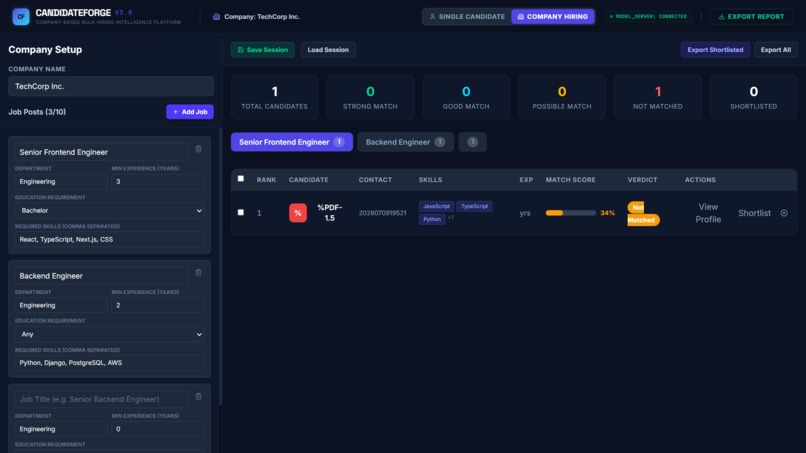Edit the Backend Engineer title field
The width and height of the screenshot is (806, 453).
101,276
